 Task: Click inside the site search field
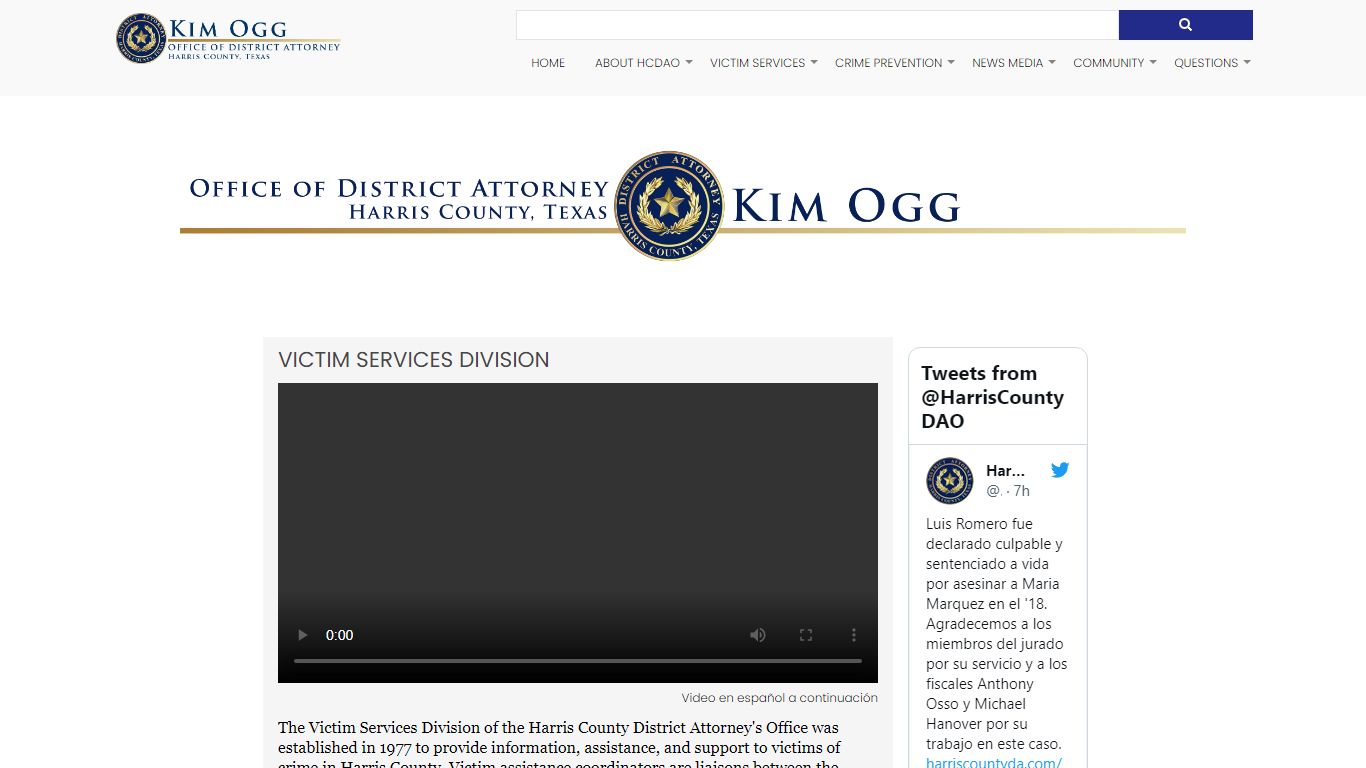coord(817,25)
